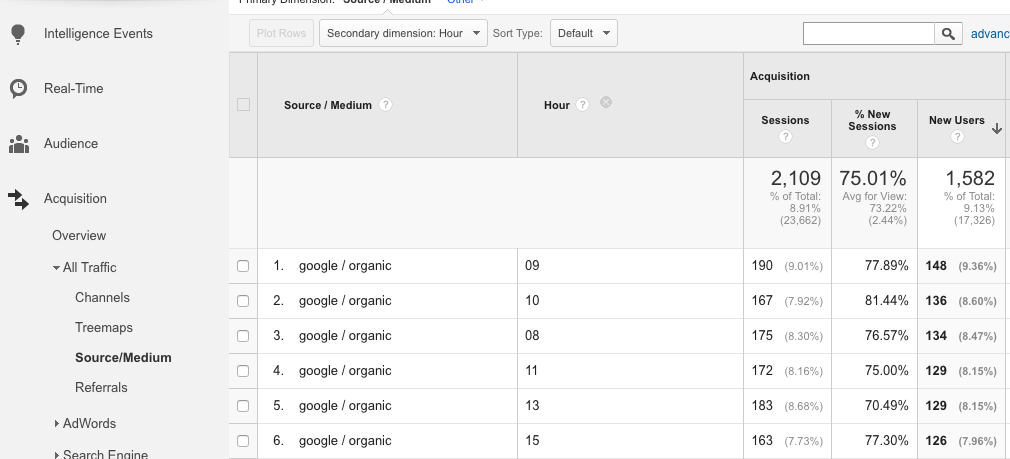Click the Acquisition arrows icon
The height and width of the screenshot is (459, 1010).
[18, 199]
